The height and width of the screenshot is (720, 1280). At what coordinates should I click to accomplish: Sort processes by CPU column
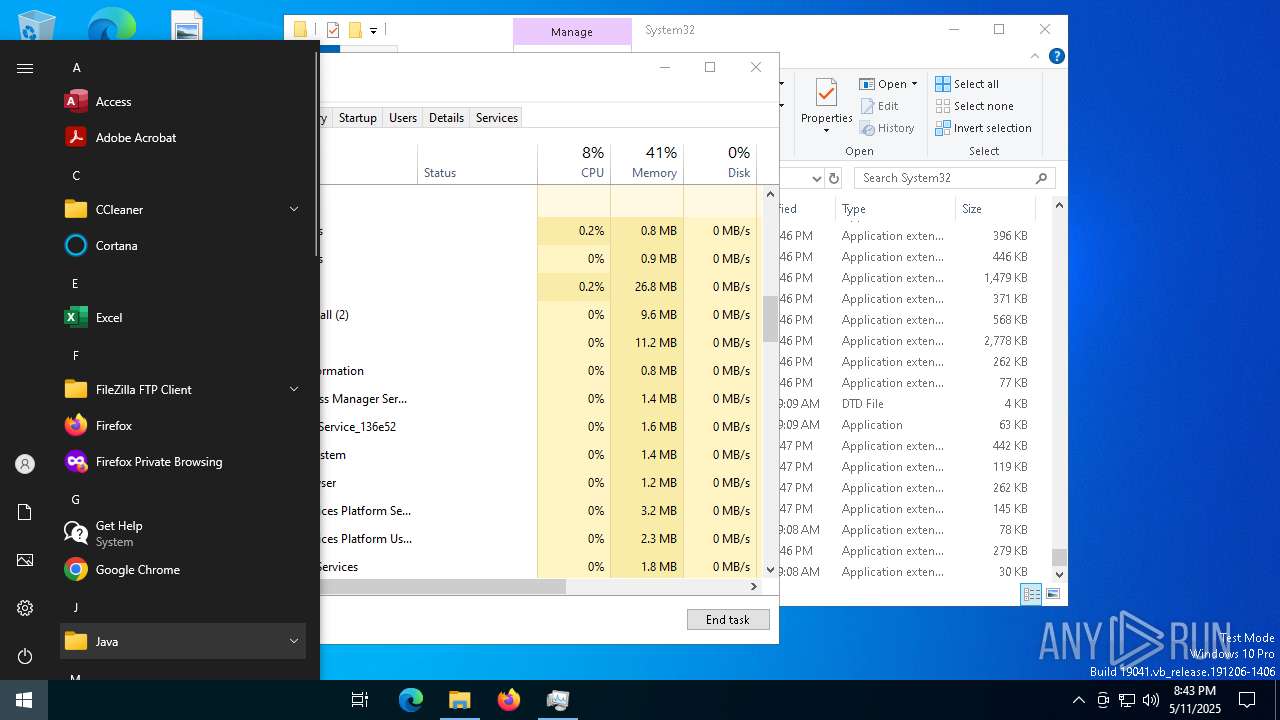click(574, 164)
